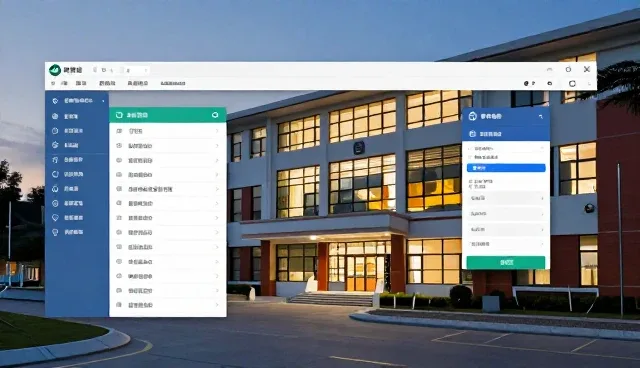Image resolution: width=640 pixels, height=368 pixels.
Task: Expand the last option row above the green button
Action: pos(506,244)
